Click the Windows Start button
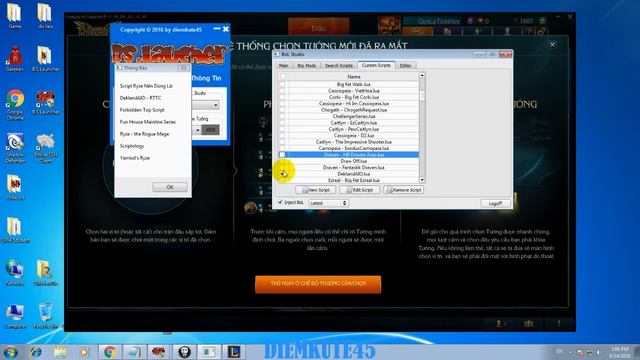Image resolution: width=640 pixels, height=360 pixels. coord(10,352)
